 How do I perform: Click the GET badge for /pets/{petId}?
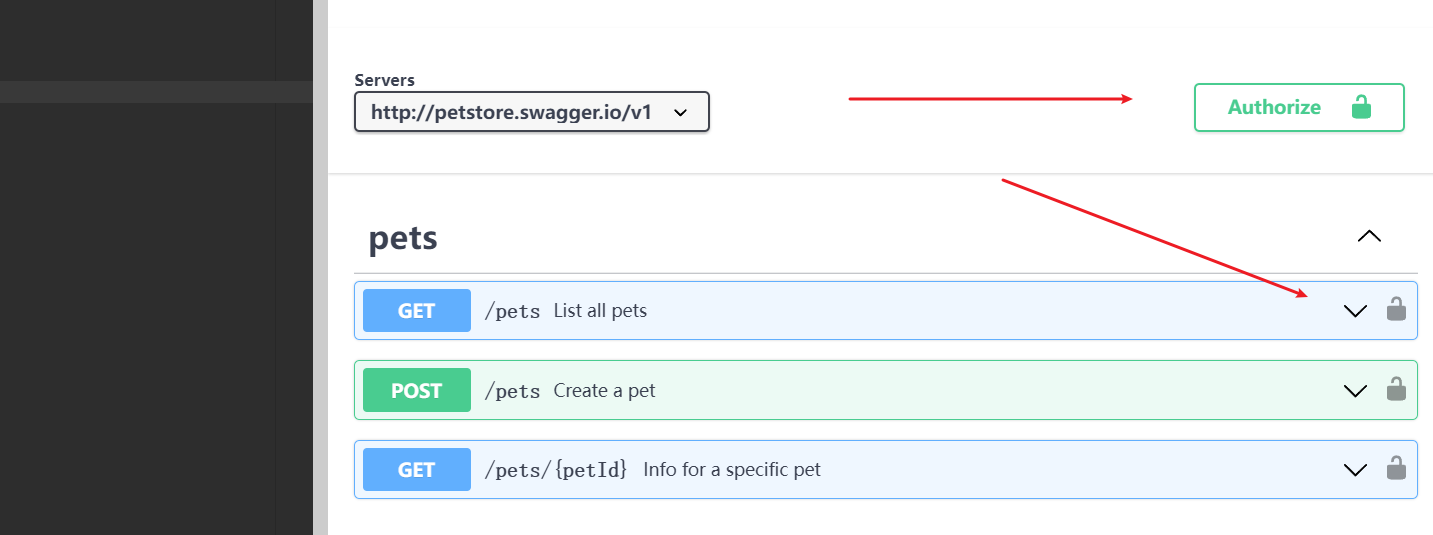click(416, 469)
